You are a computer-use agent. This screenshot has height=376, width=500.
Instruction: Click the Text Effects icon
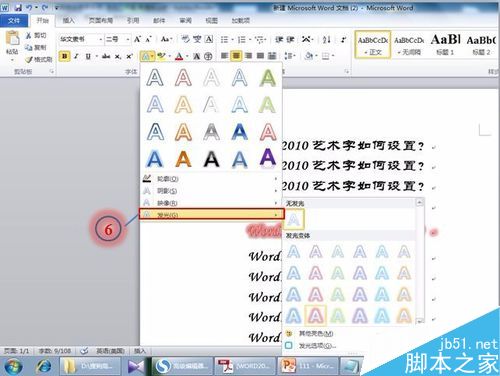146,56
